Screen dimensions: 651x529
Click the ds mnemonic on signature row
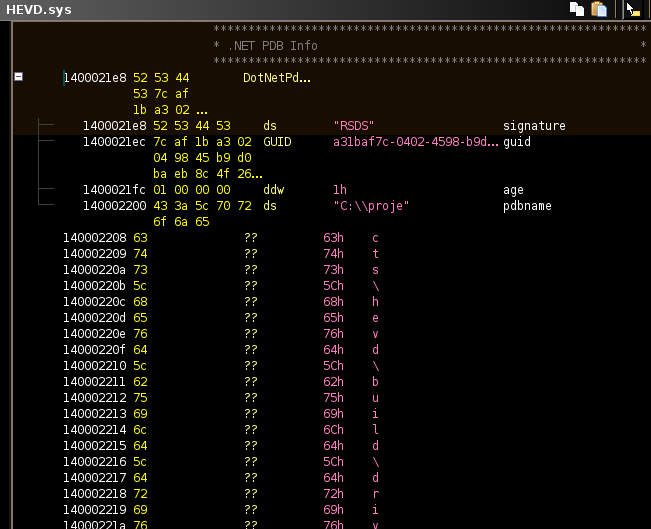pos(270,126)
